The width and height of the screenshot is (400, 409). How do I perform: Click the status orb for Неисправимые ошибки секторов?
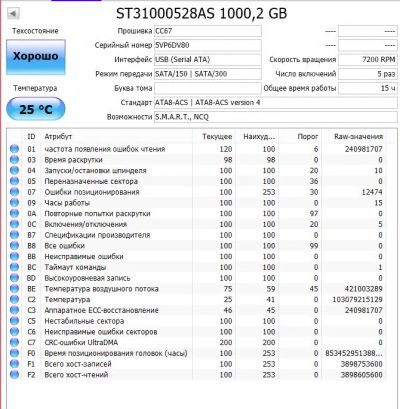click(14, 332)
